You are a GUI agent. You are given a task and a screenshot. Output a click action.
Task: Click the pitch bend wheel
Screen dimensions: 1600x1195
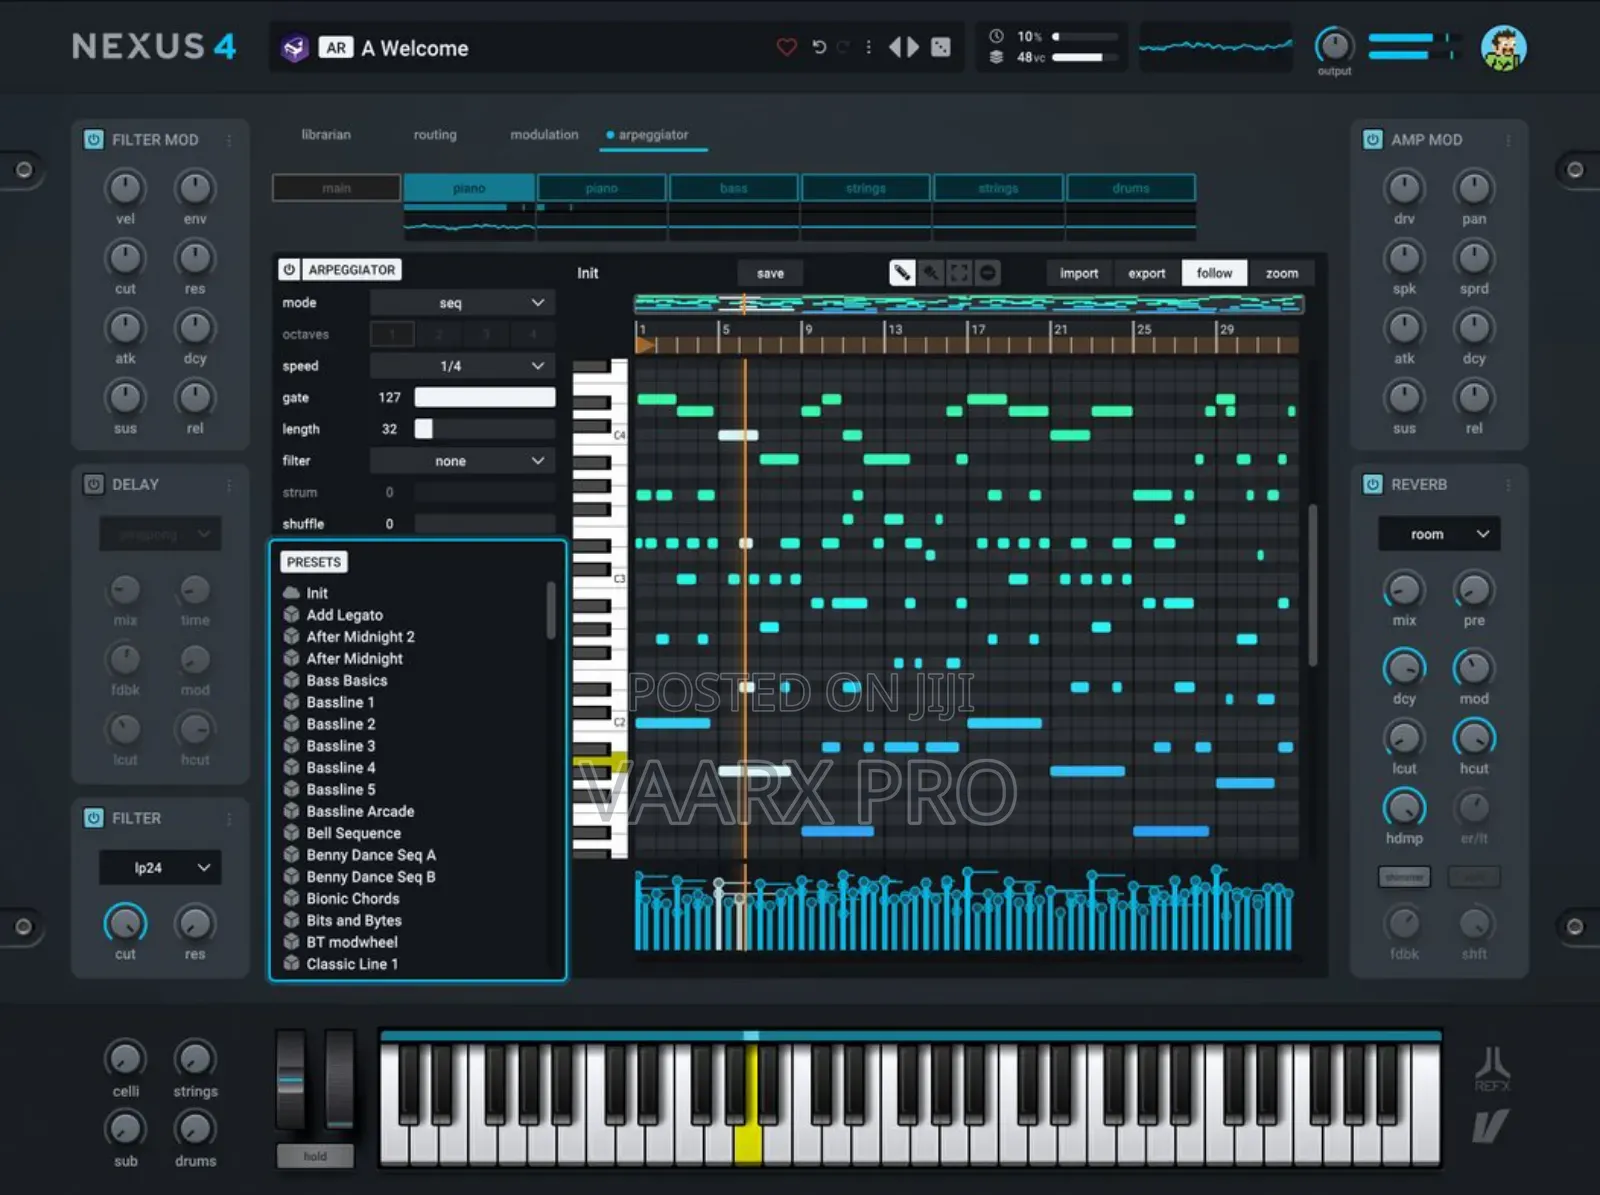point(291,1080)
